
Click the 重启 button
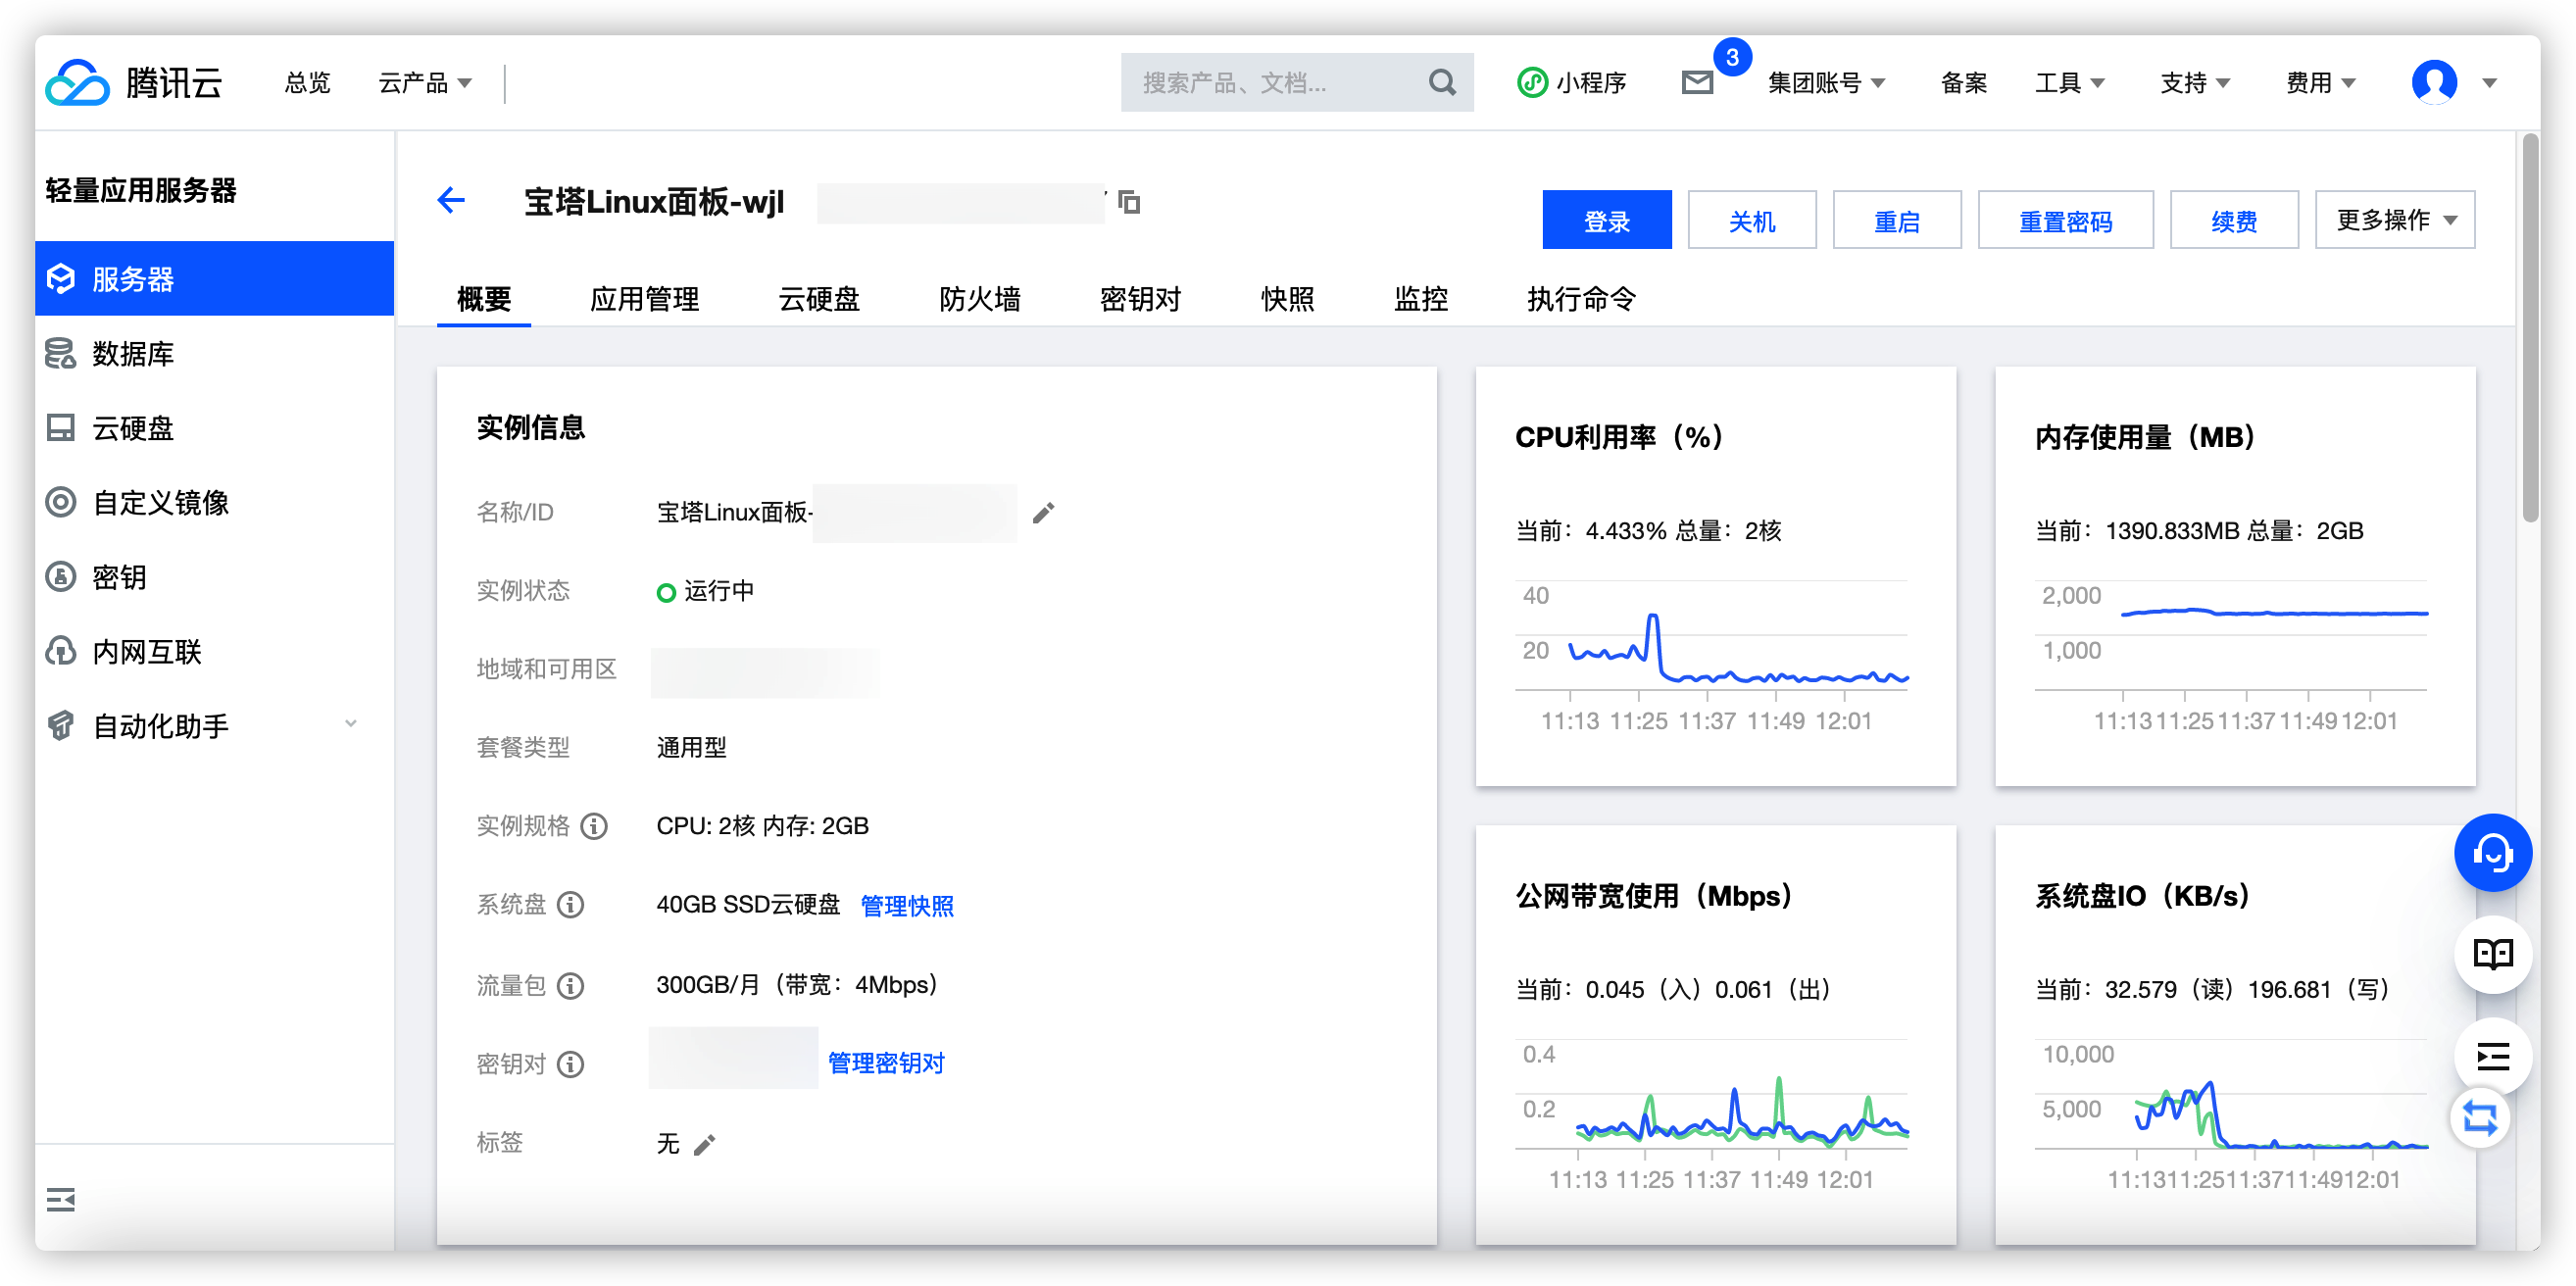click(1897, 220)
